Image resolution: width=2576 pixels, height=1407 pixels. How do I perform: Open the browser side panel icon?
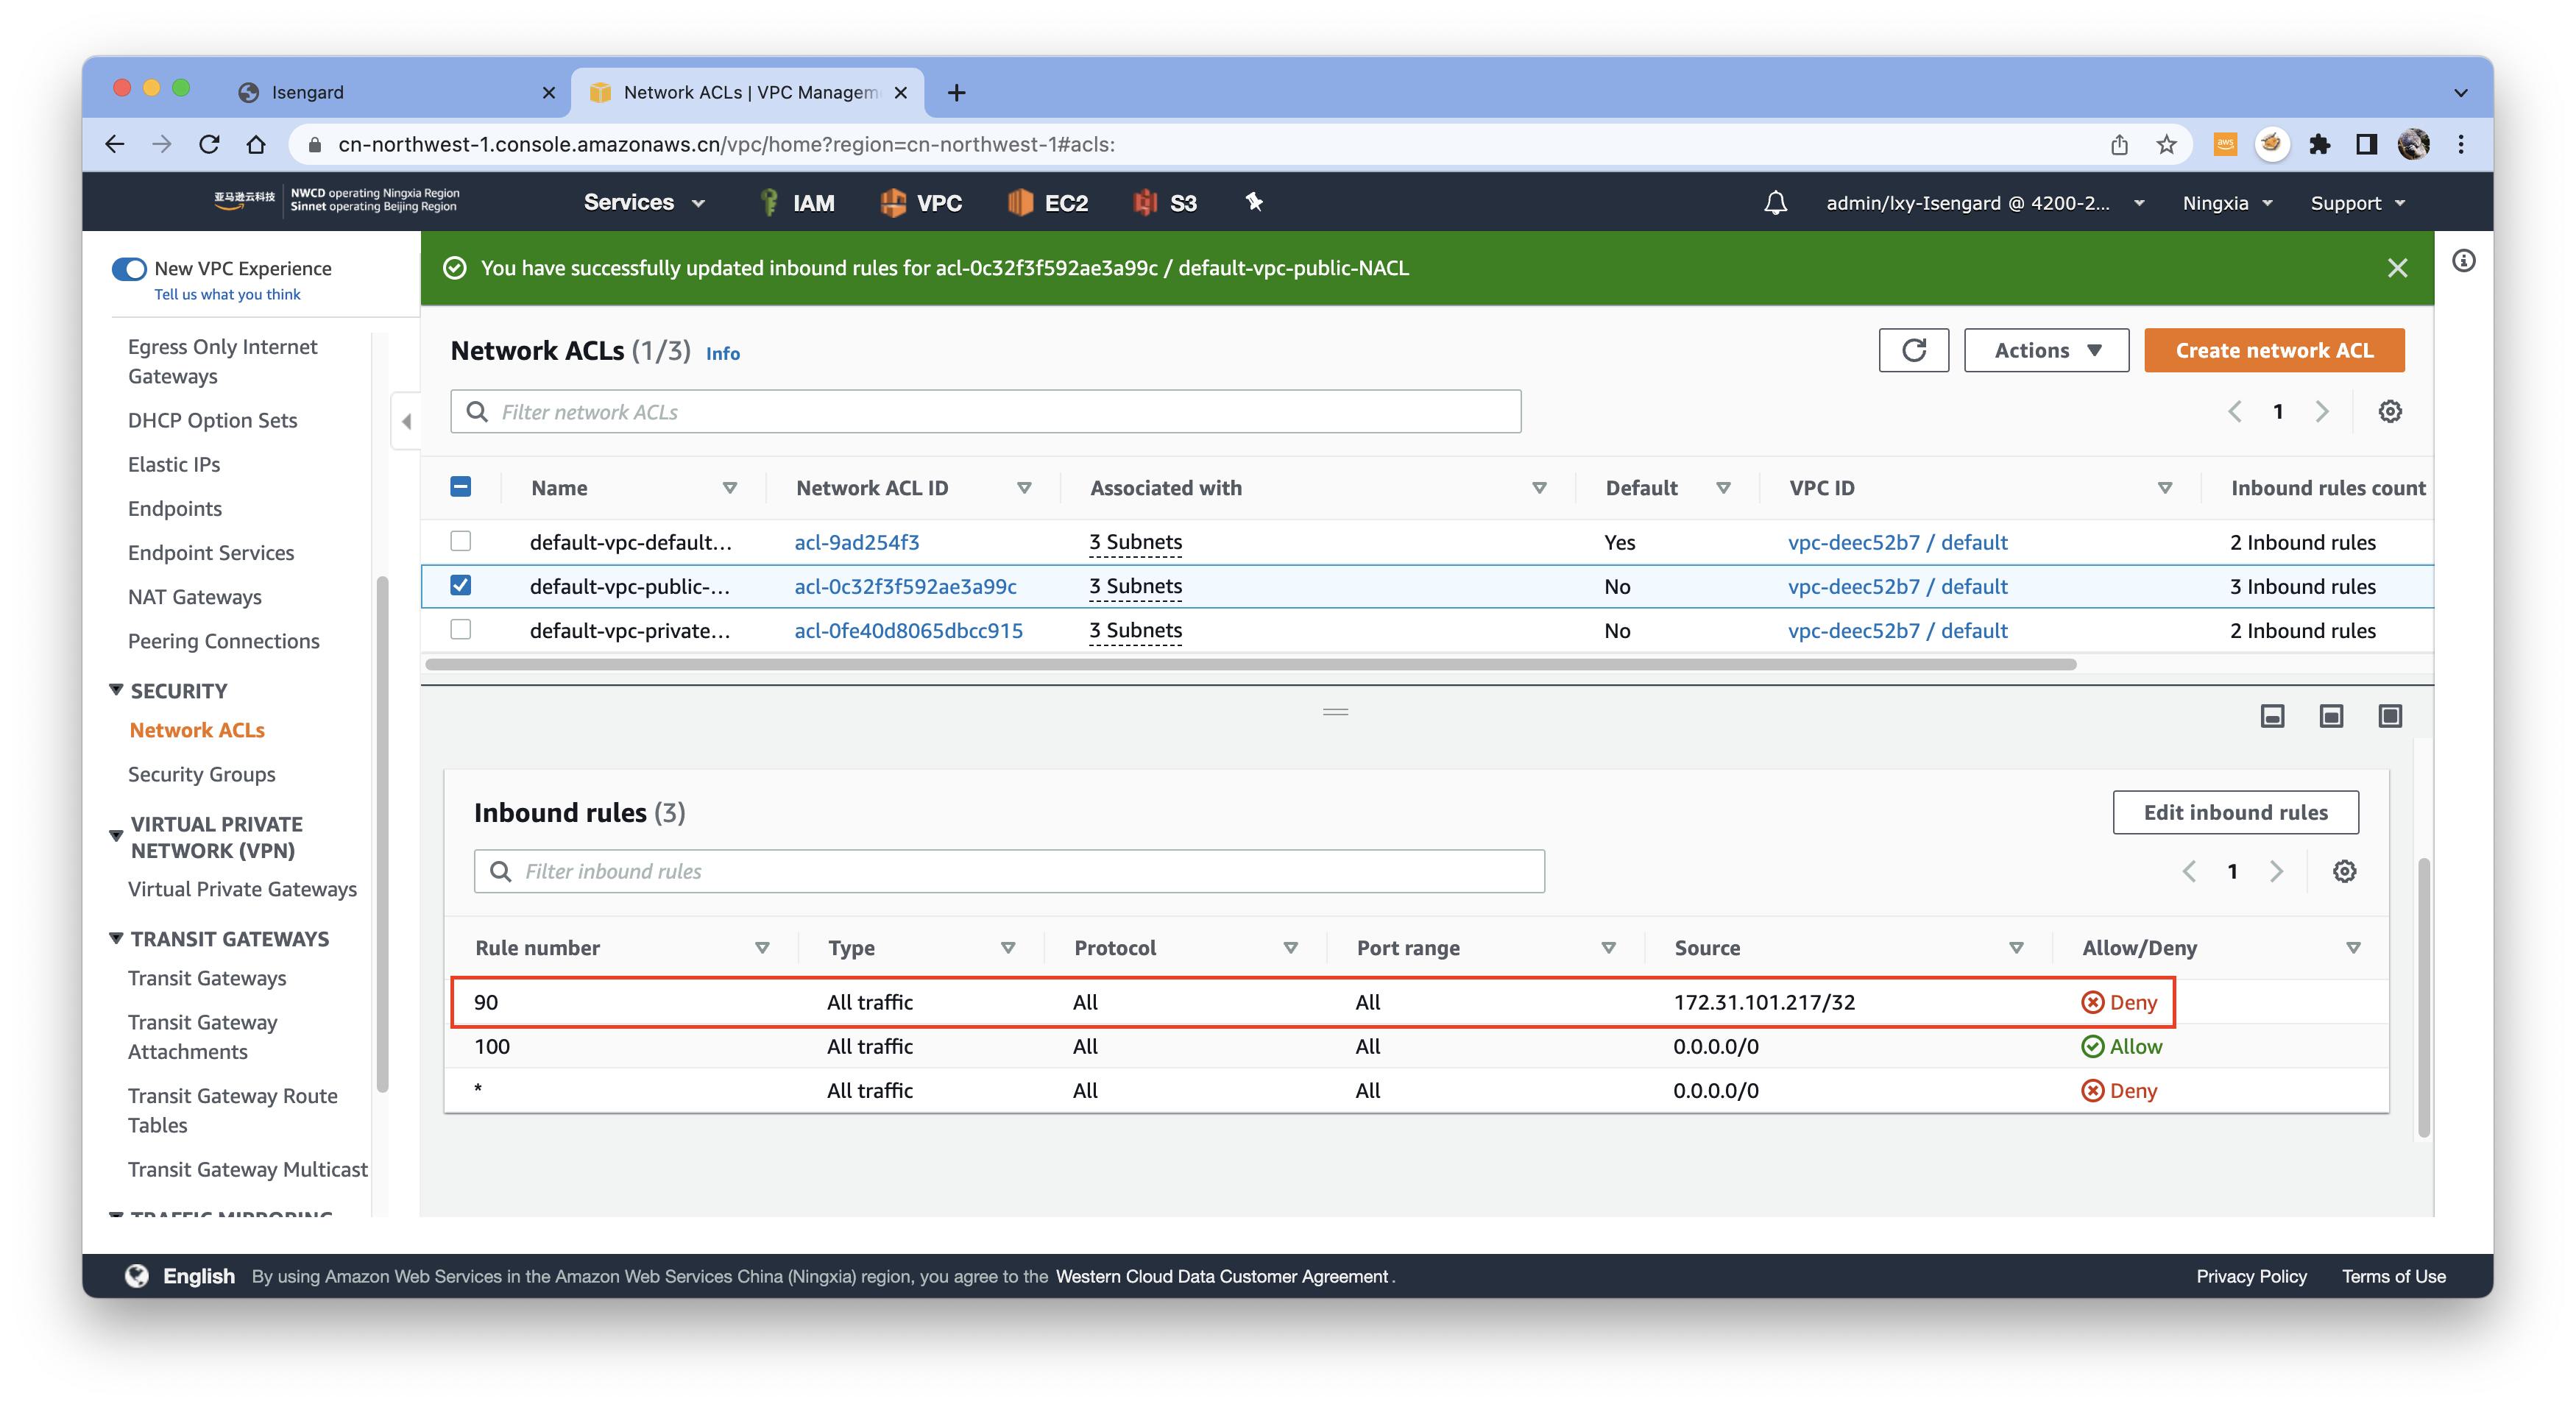coord(2366,144)
